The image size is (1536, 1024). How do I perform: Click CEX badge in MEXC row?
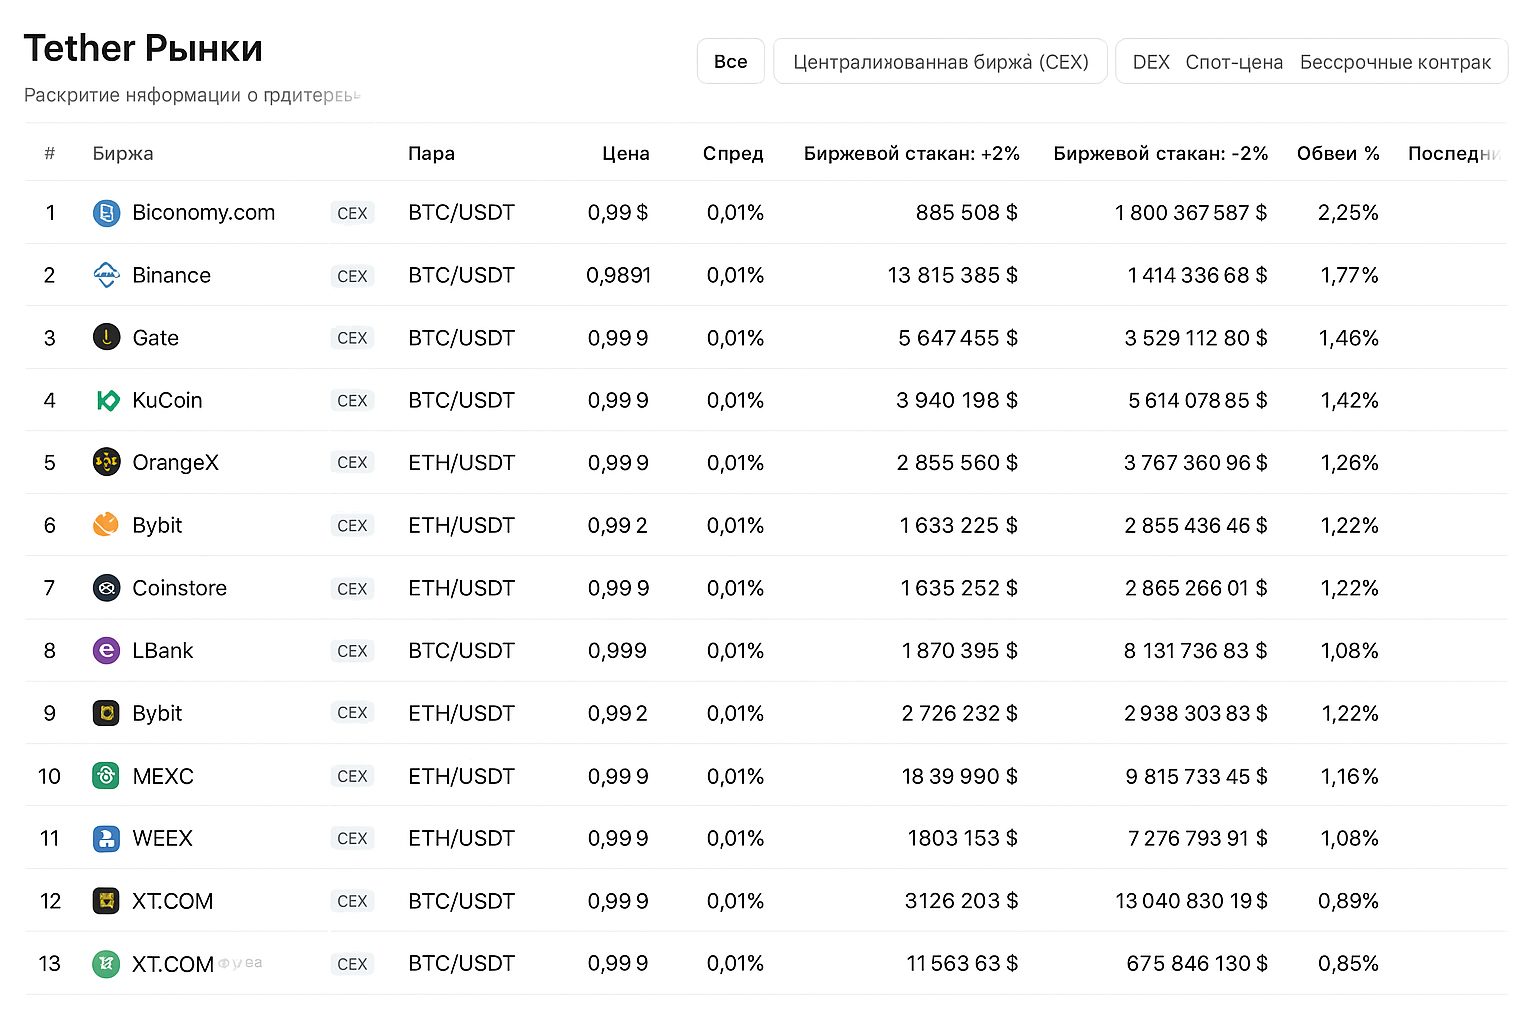click(352, 776)
